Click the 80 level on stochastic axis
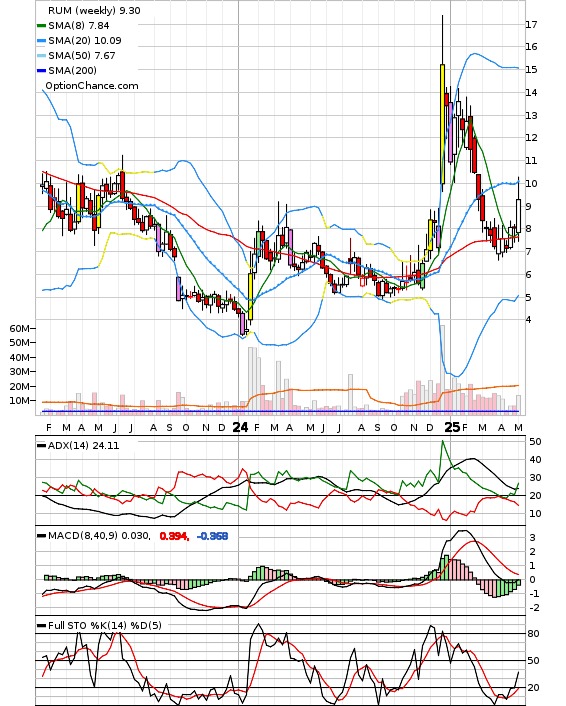 [x=534, y=634]
